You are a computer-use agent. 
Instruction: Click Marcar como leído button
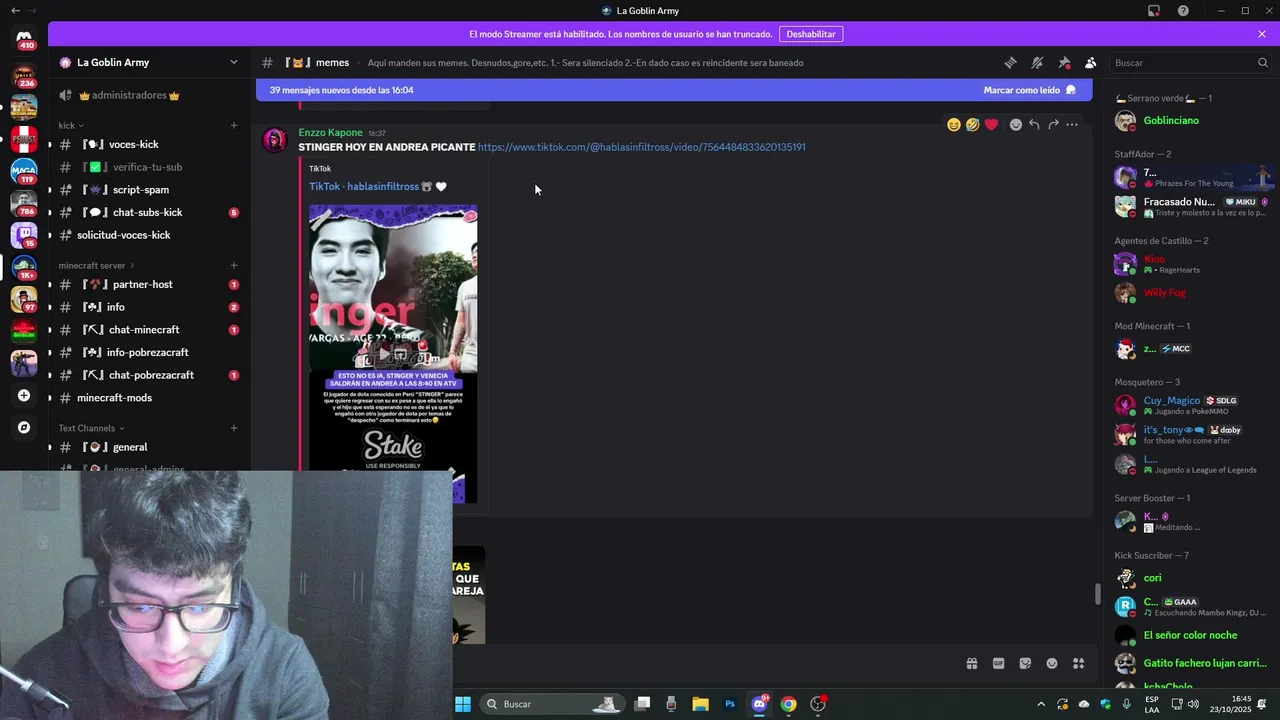[1030, 90]
